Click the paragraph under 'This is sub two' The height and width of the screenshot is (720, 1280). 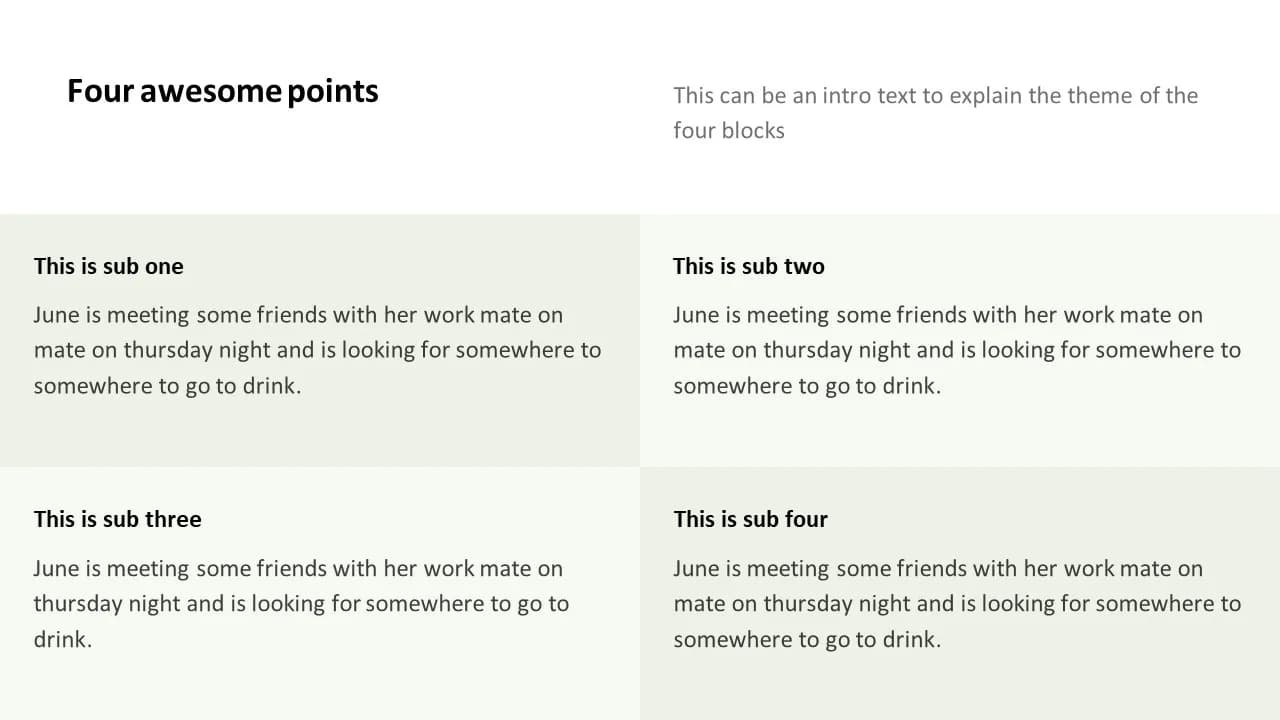tap(957, 350)
